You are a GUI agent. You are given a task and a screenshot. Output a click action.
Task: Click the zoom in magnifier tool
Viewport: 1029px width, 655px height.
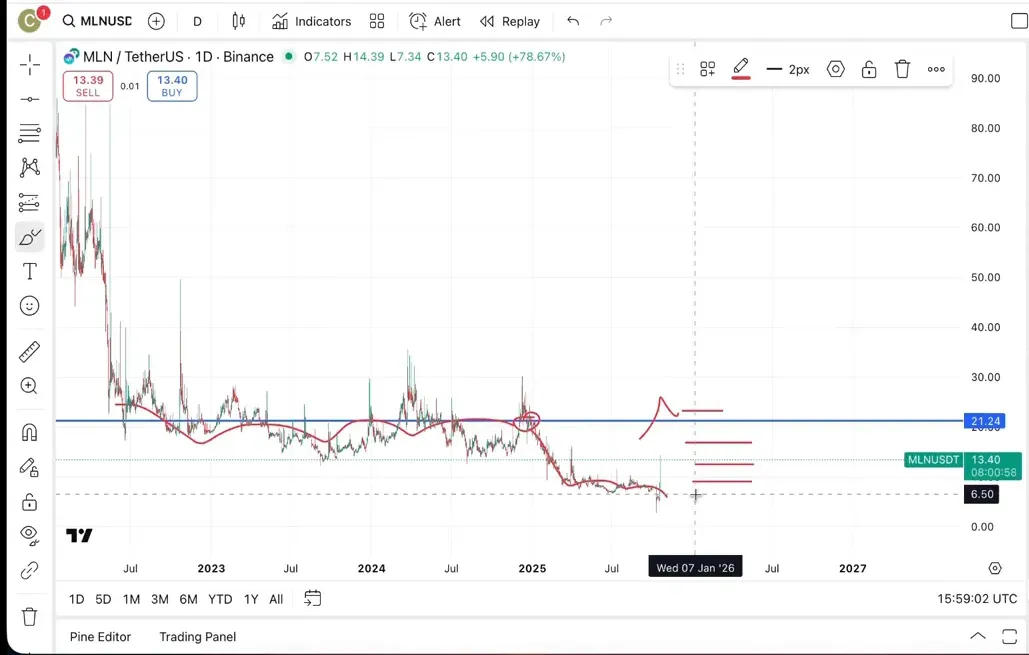coord(30,386)
